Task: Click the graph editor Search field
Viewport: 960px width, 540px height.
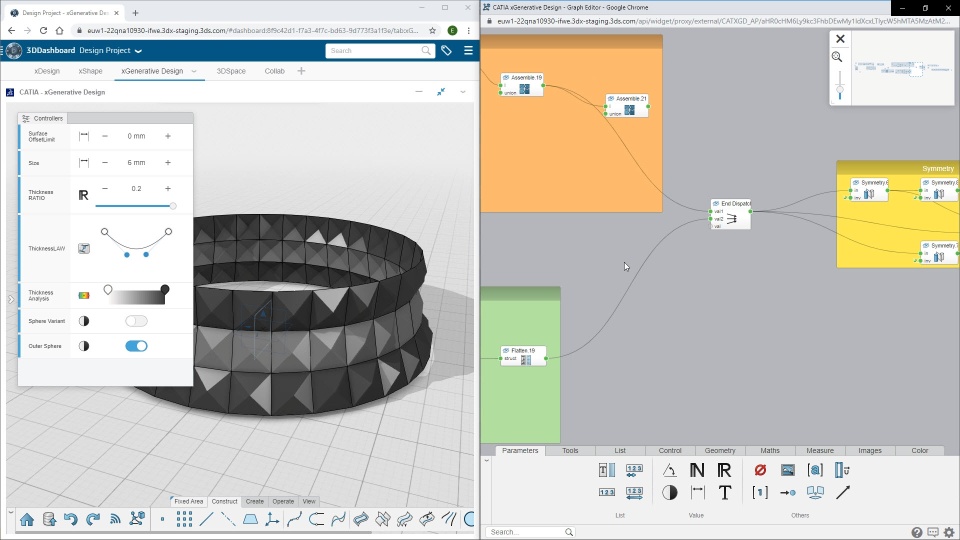Action: click(530, 532)
